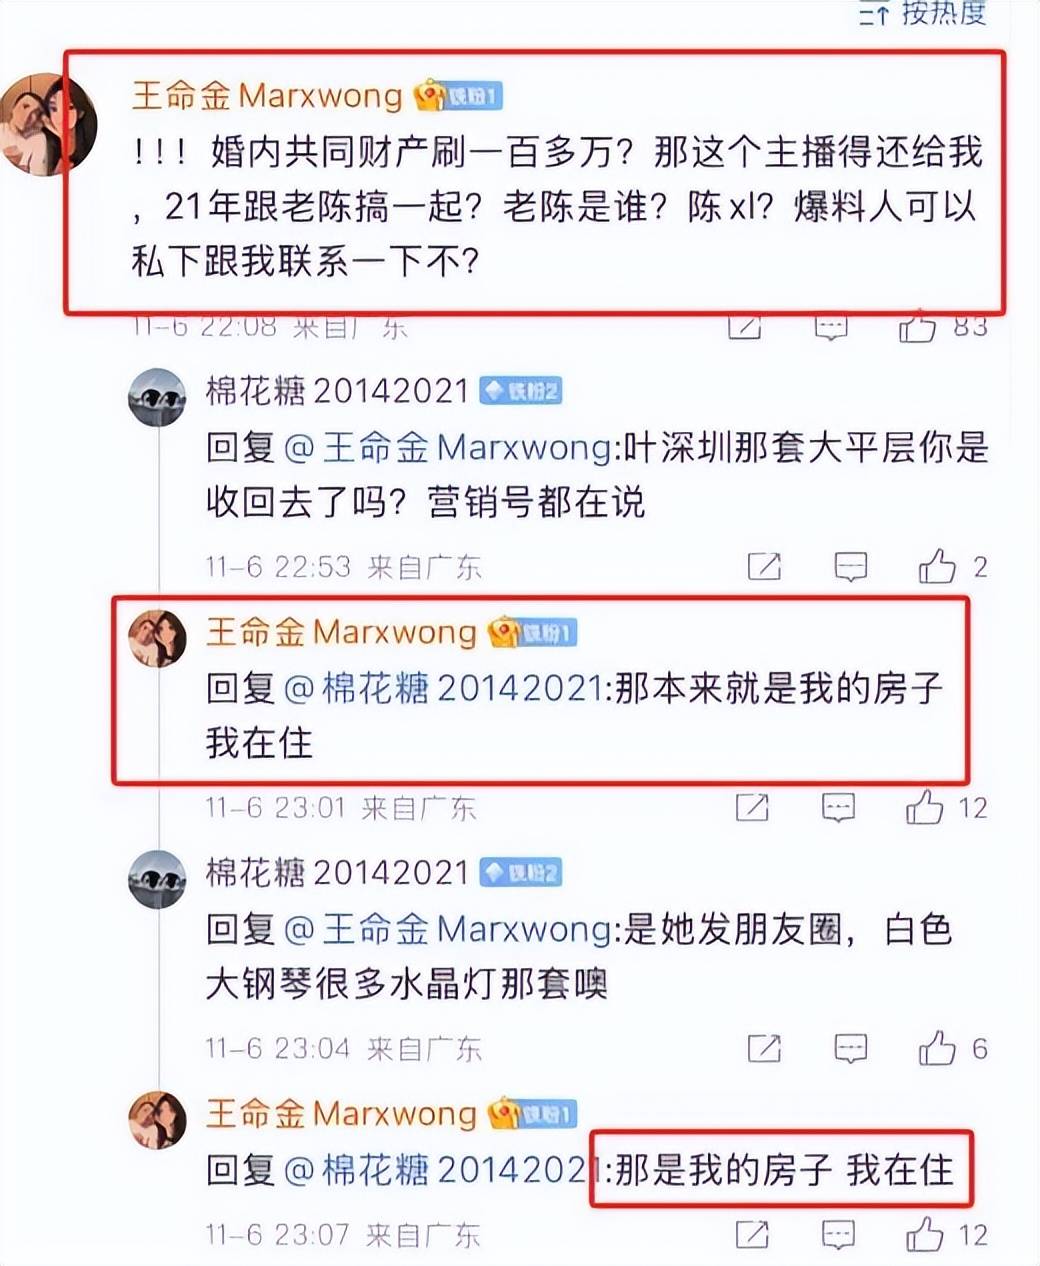Share the 22:53 comment by 棉花糖
The height and width of the screenshot is (1266, 1040).
tap(764, 567)
